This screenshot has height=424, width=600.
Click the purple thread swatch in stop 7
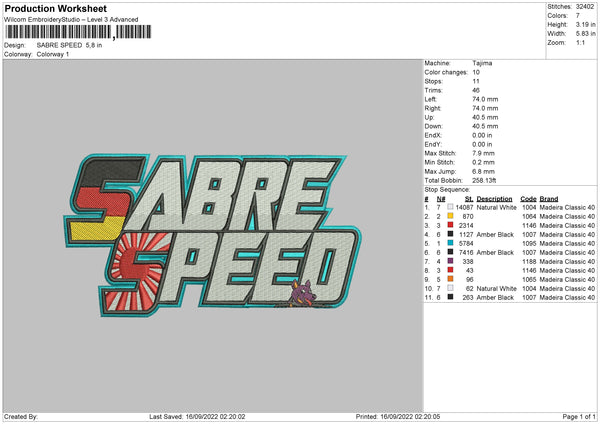click(x=451, y=261)
